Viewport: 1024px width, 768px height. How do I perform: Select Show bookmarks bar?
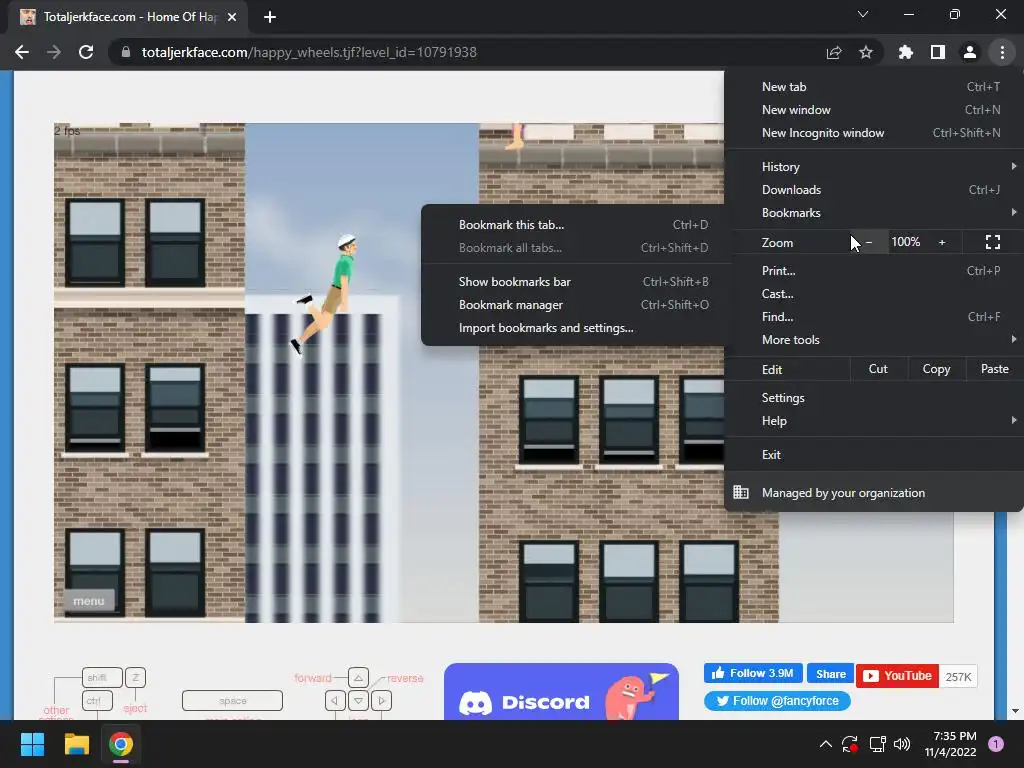tap(575, 281)
